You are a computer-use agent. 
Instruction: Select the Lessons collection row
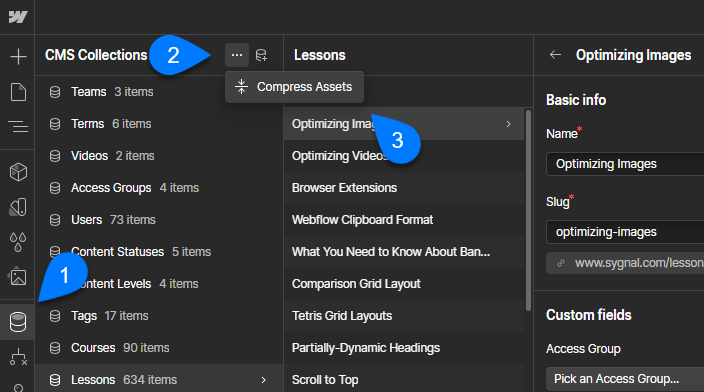pyautogui.click(x=159, y=379)
